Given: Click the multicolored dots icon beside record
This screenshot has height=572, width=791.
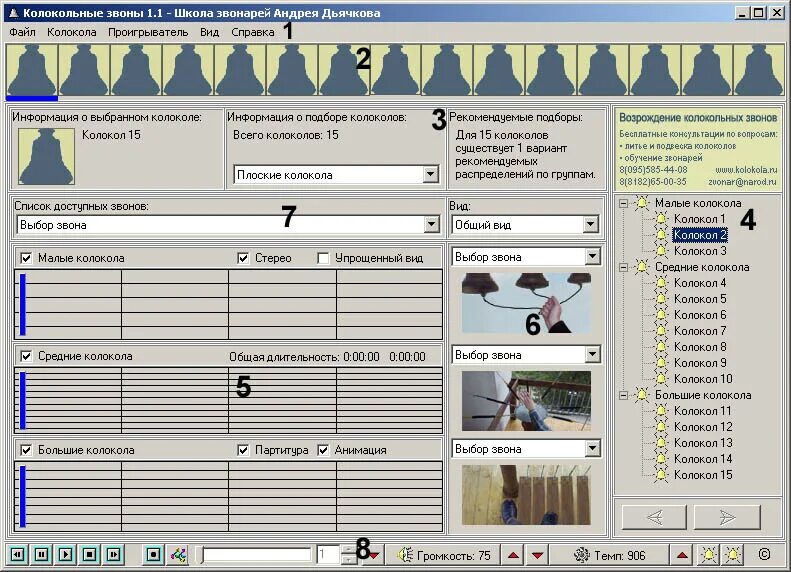Looking at the screenshot, I should pyautogui.click(x=178, y=555).
